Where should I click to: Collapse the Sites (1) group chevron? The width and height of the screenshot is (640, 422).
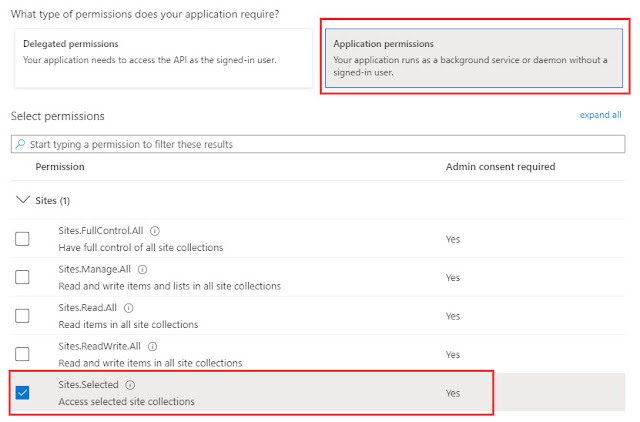pyautogui.click(x=22, y=200)
